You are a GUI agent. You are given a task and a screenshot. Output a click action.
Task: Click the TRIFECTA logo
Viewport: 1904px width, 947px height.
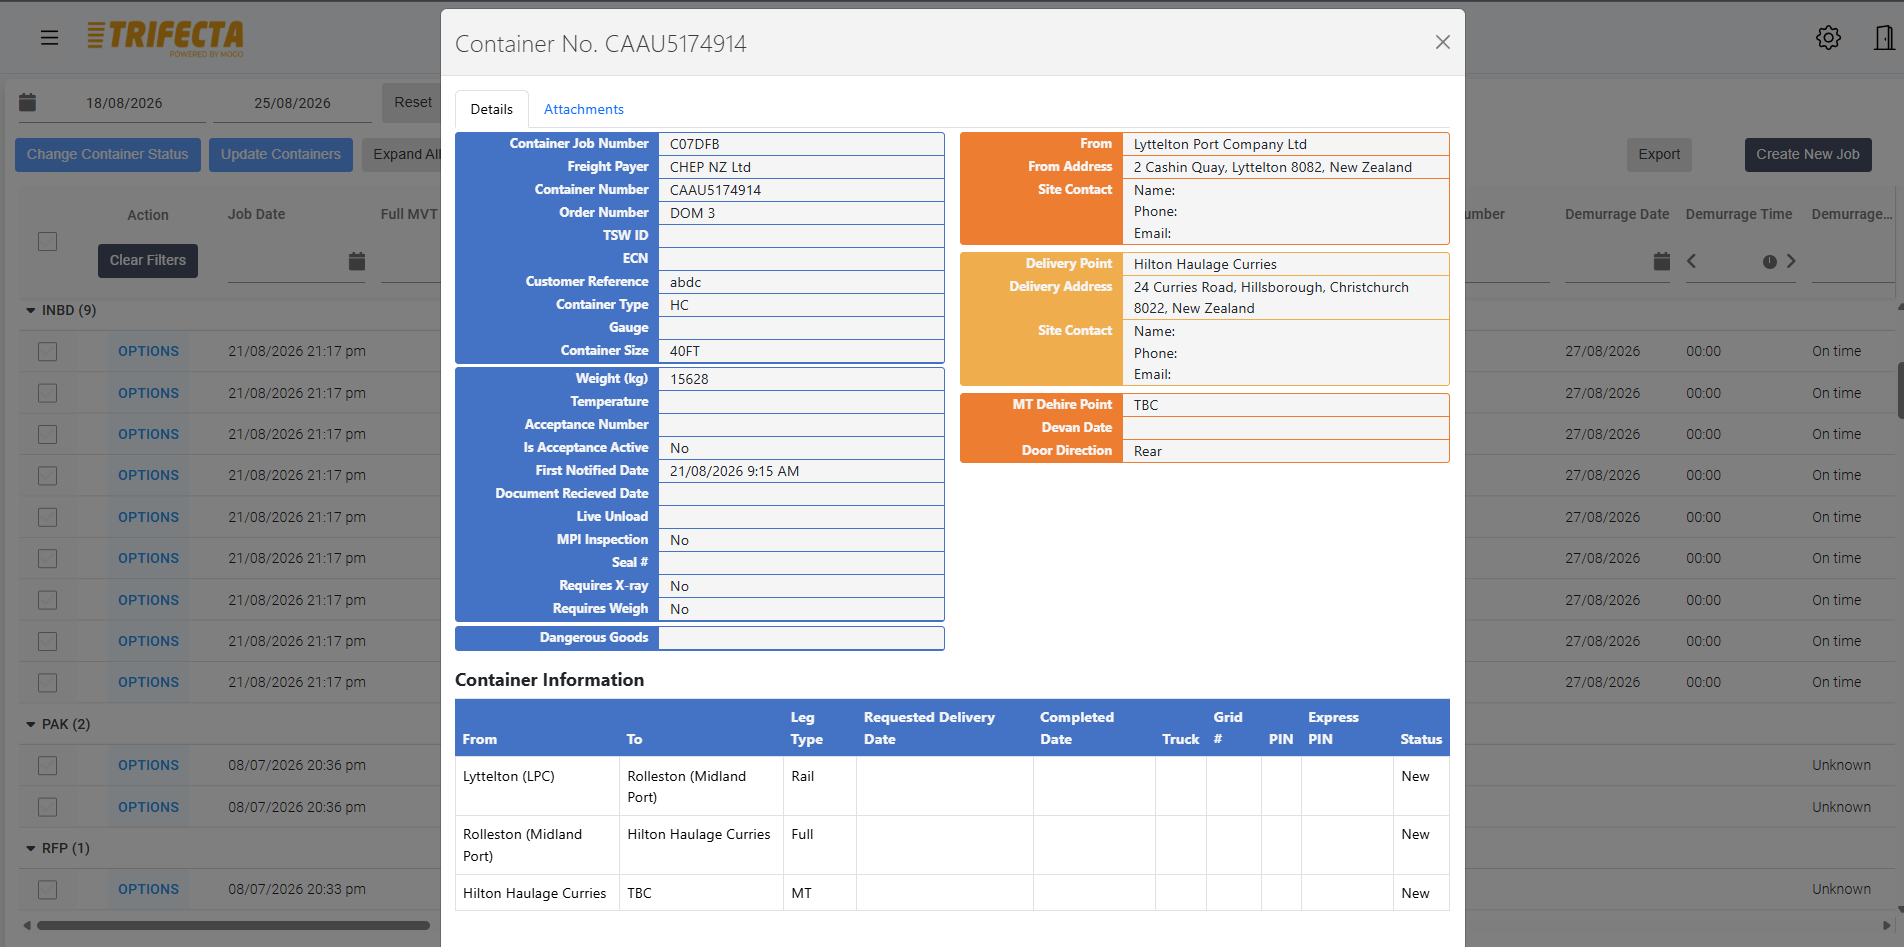[166, 38]
